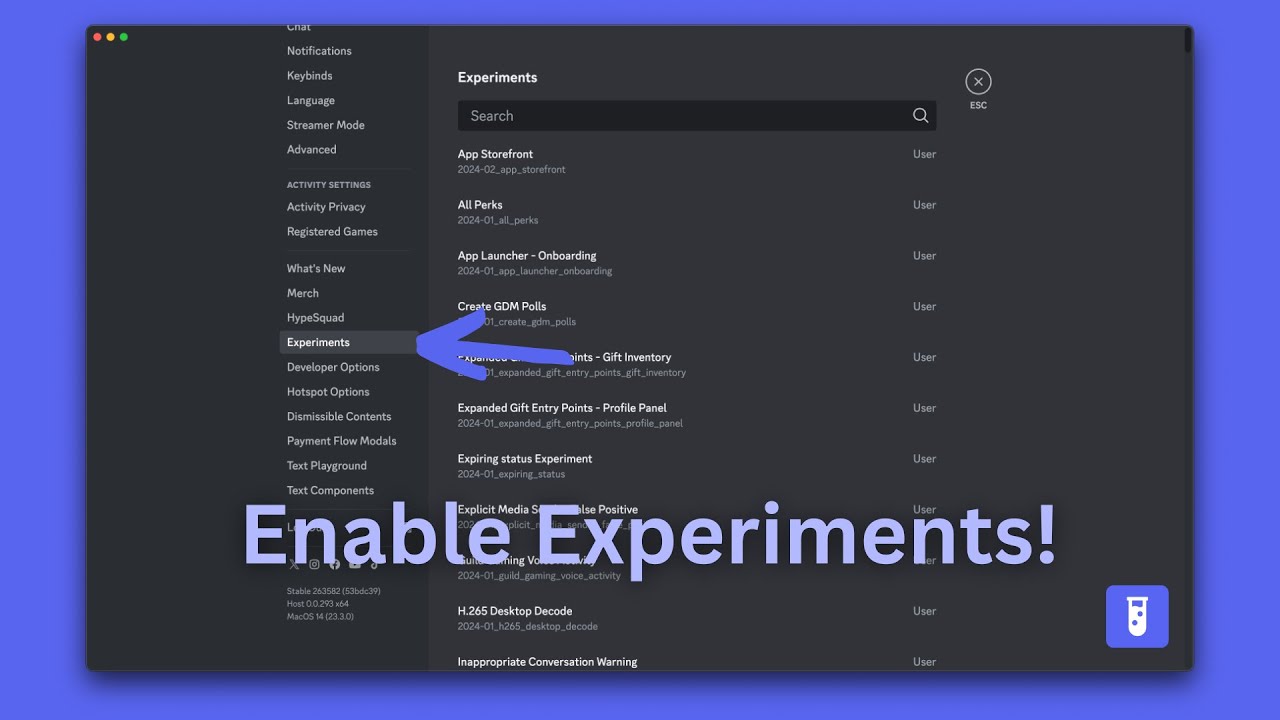
Task: Open Discord's Facebook social icon
Action: [x=334, y=564]
